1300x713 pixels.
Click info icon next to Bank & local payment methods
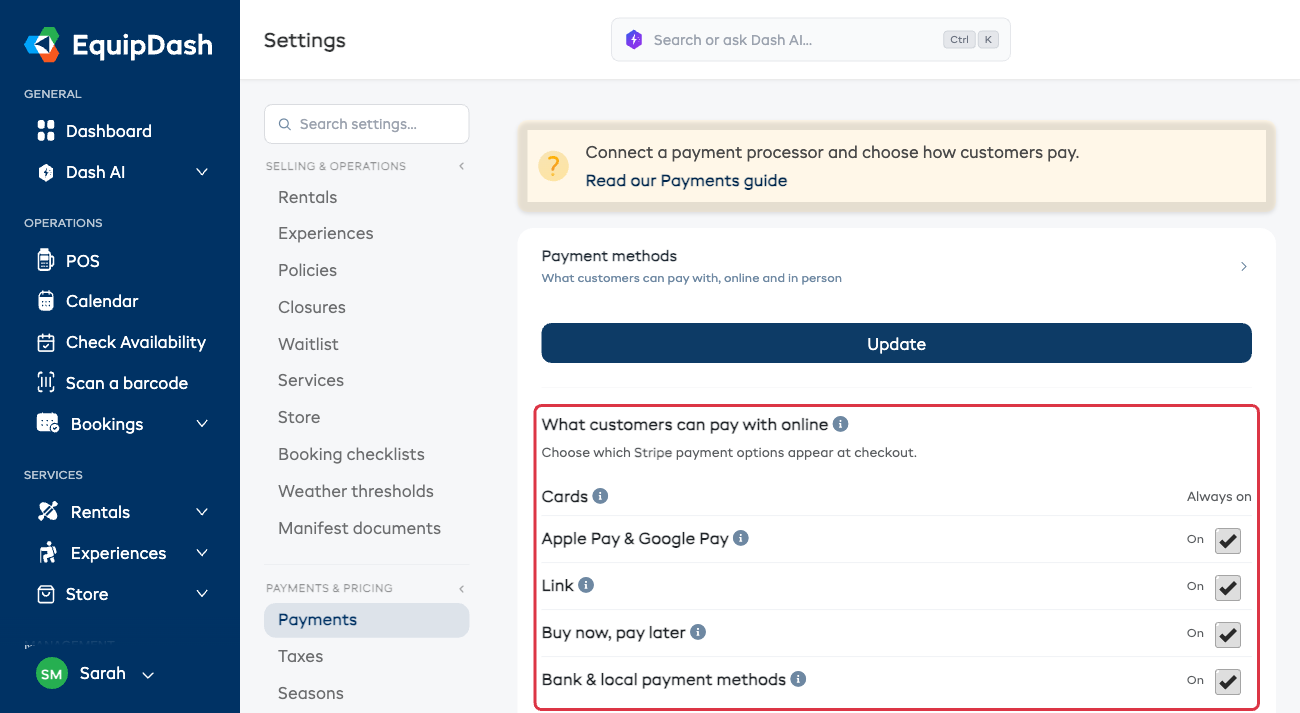pyautogui.click(x=798, y=679)
